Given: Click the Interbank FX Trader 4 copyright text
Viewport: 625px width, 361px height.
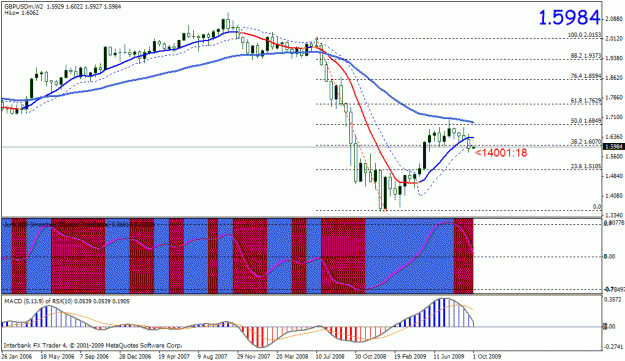Looking at the screenshot, I should (x=92, y=345).
